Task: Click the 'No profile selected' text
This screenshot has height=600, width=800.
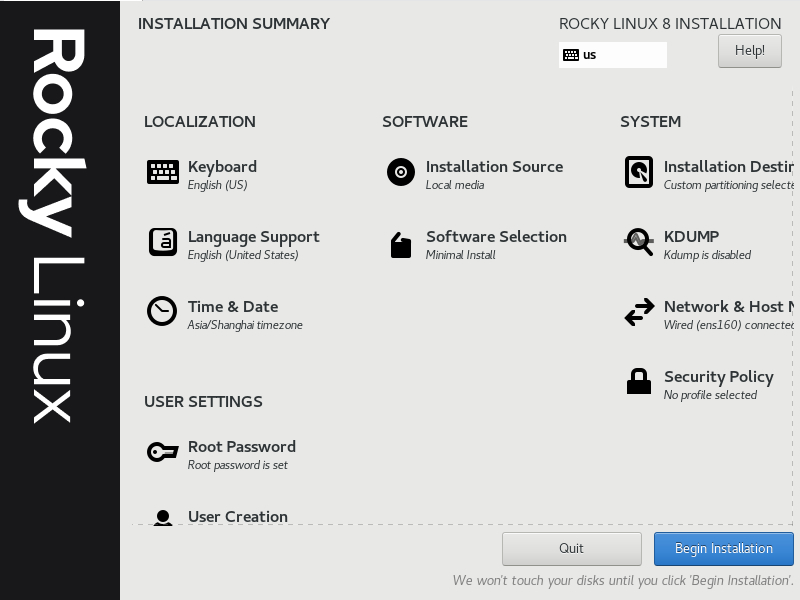Action: (x=710, y=395)
